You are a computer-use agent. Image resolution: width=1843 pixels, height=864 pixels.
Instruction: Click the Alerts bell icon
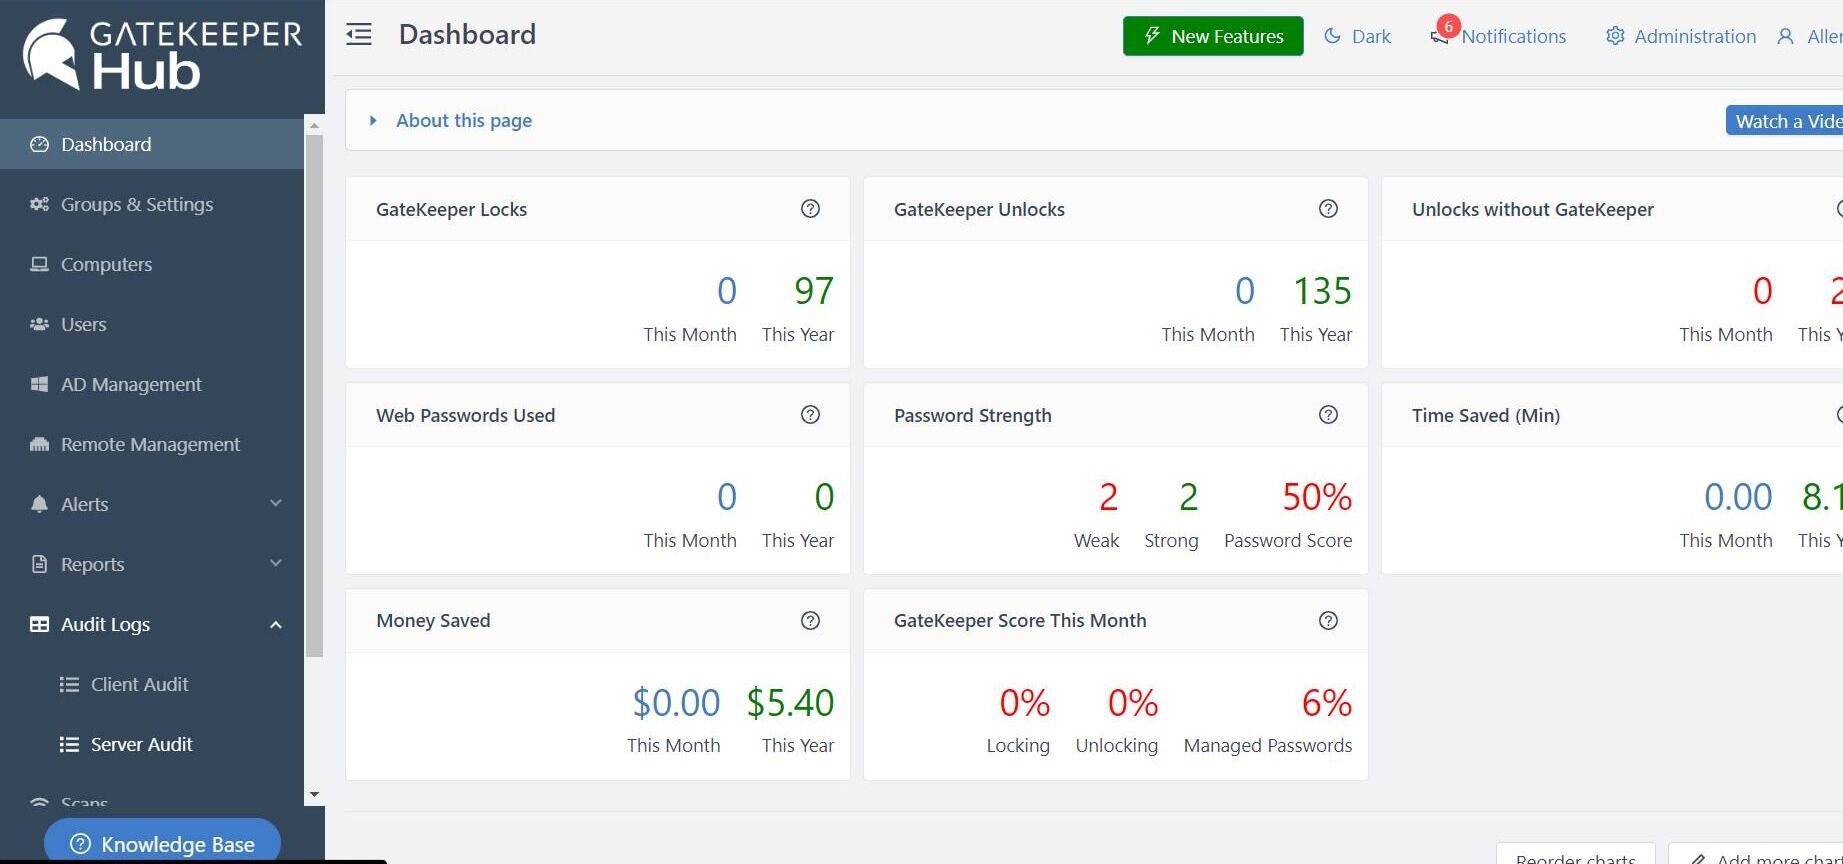39,504
